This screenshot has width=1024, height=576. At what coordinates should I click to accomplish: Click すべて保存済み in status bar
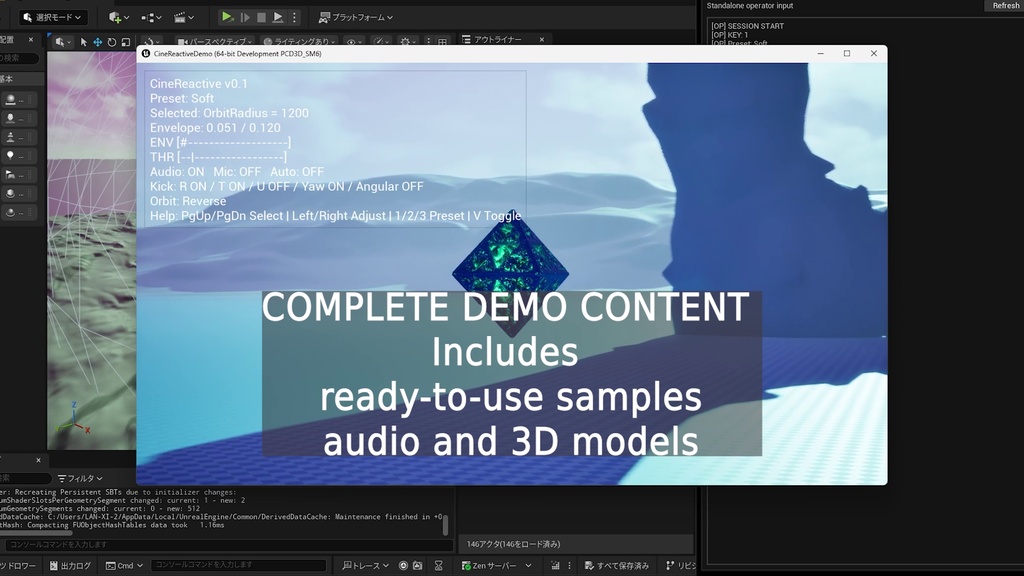616,566
